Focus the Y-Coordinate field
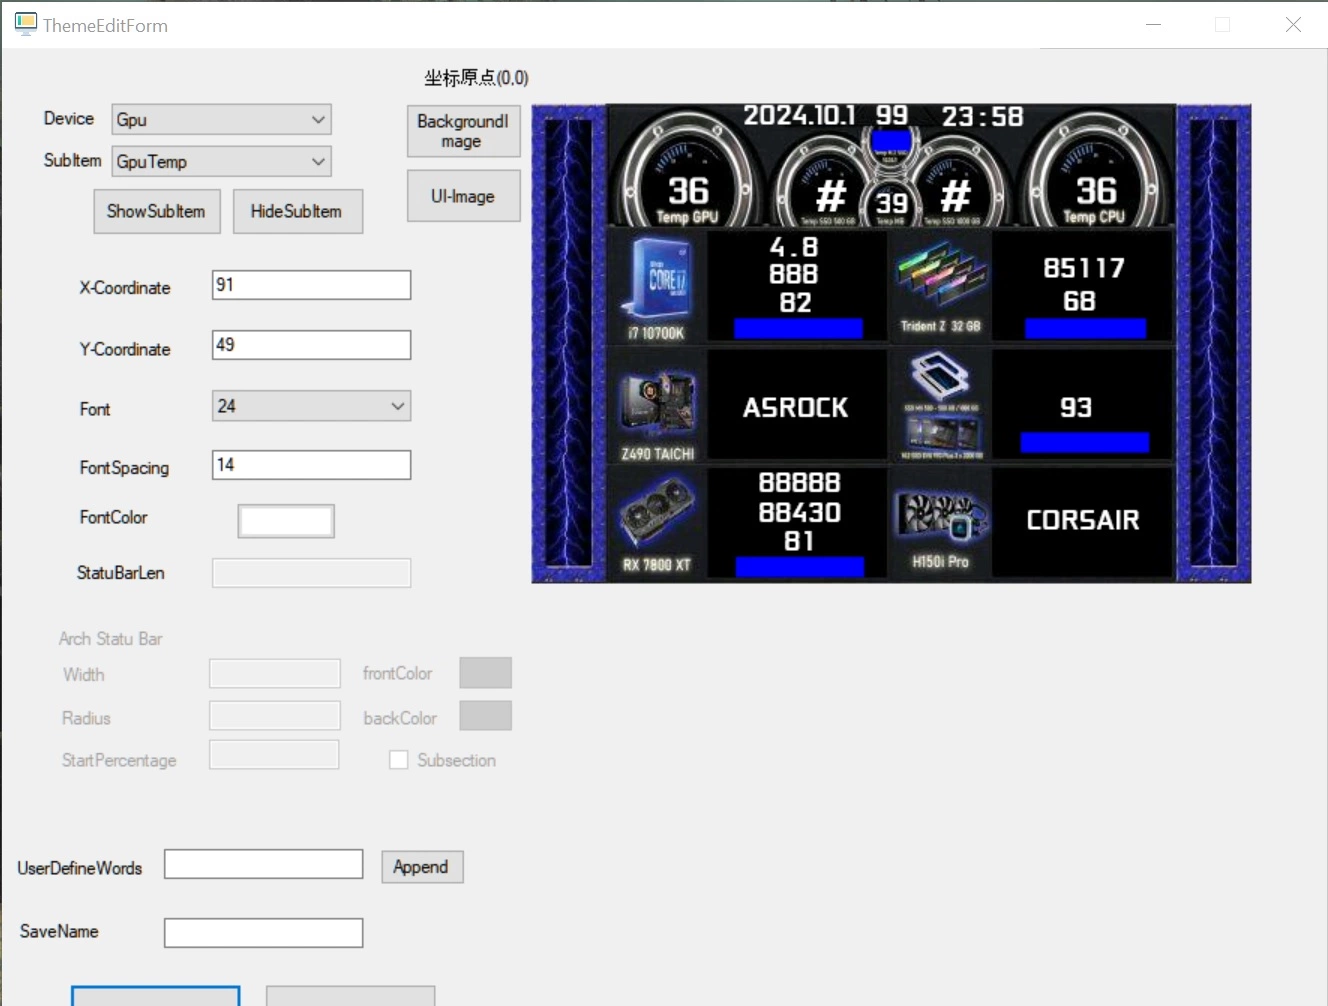Screen dimensions: 1328x1006 (x=311, y=345)
